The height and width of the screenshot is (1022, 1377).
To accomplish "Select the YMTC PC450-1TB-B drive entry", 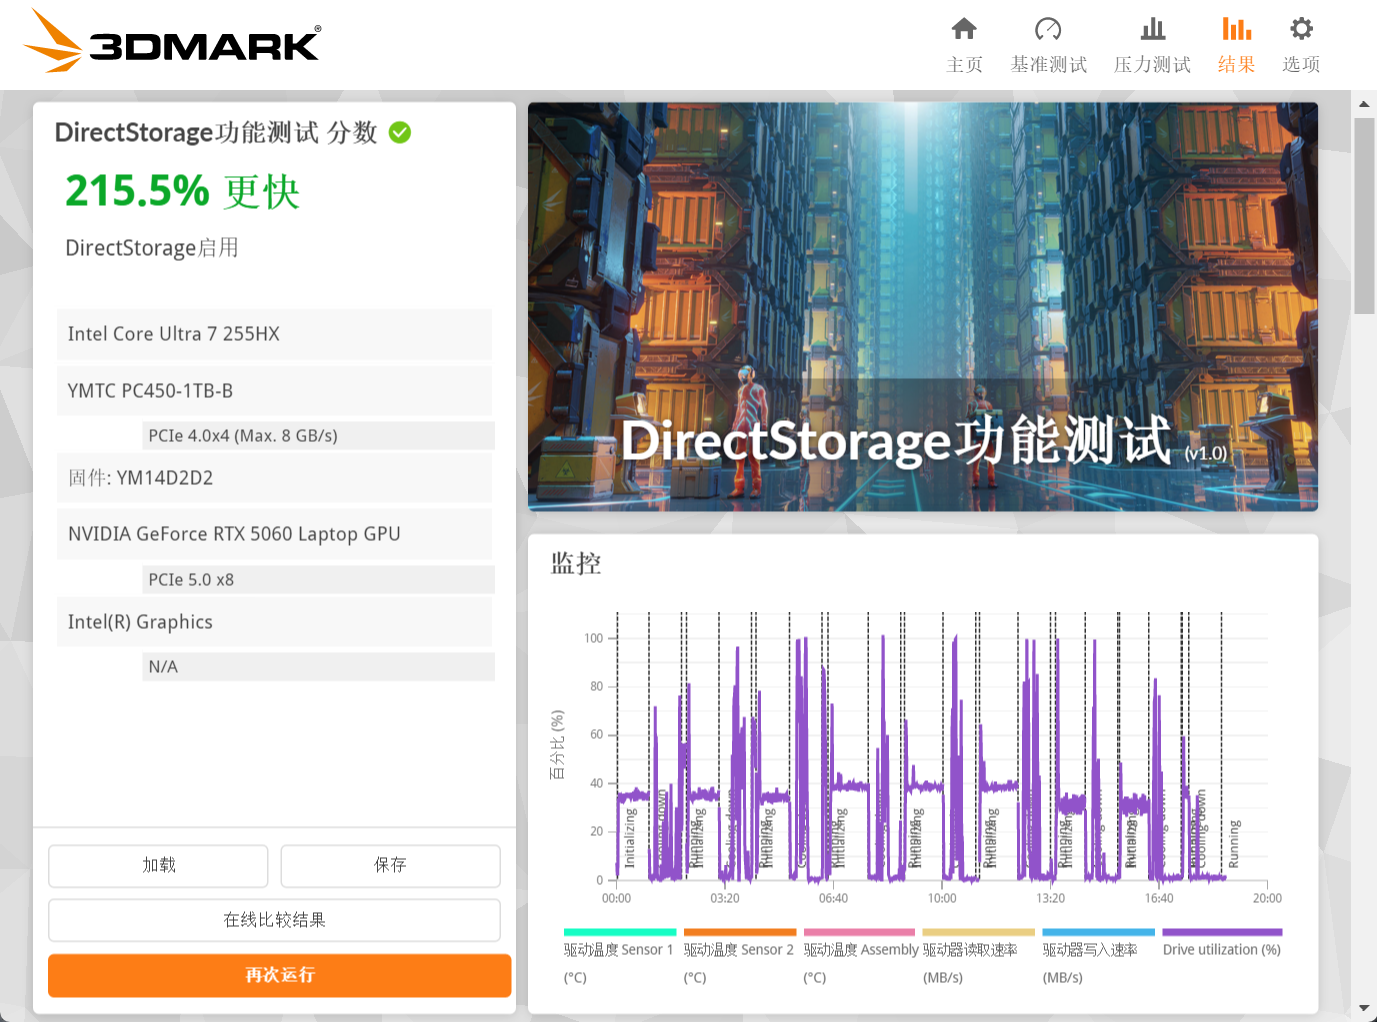I will 274,390.
